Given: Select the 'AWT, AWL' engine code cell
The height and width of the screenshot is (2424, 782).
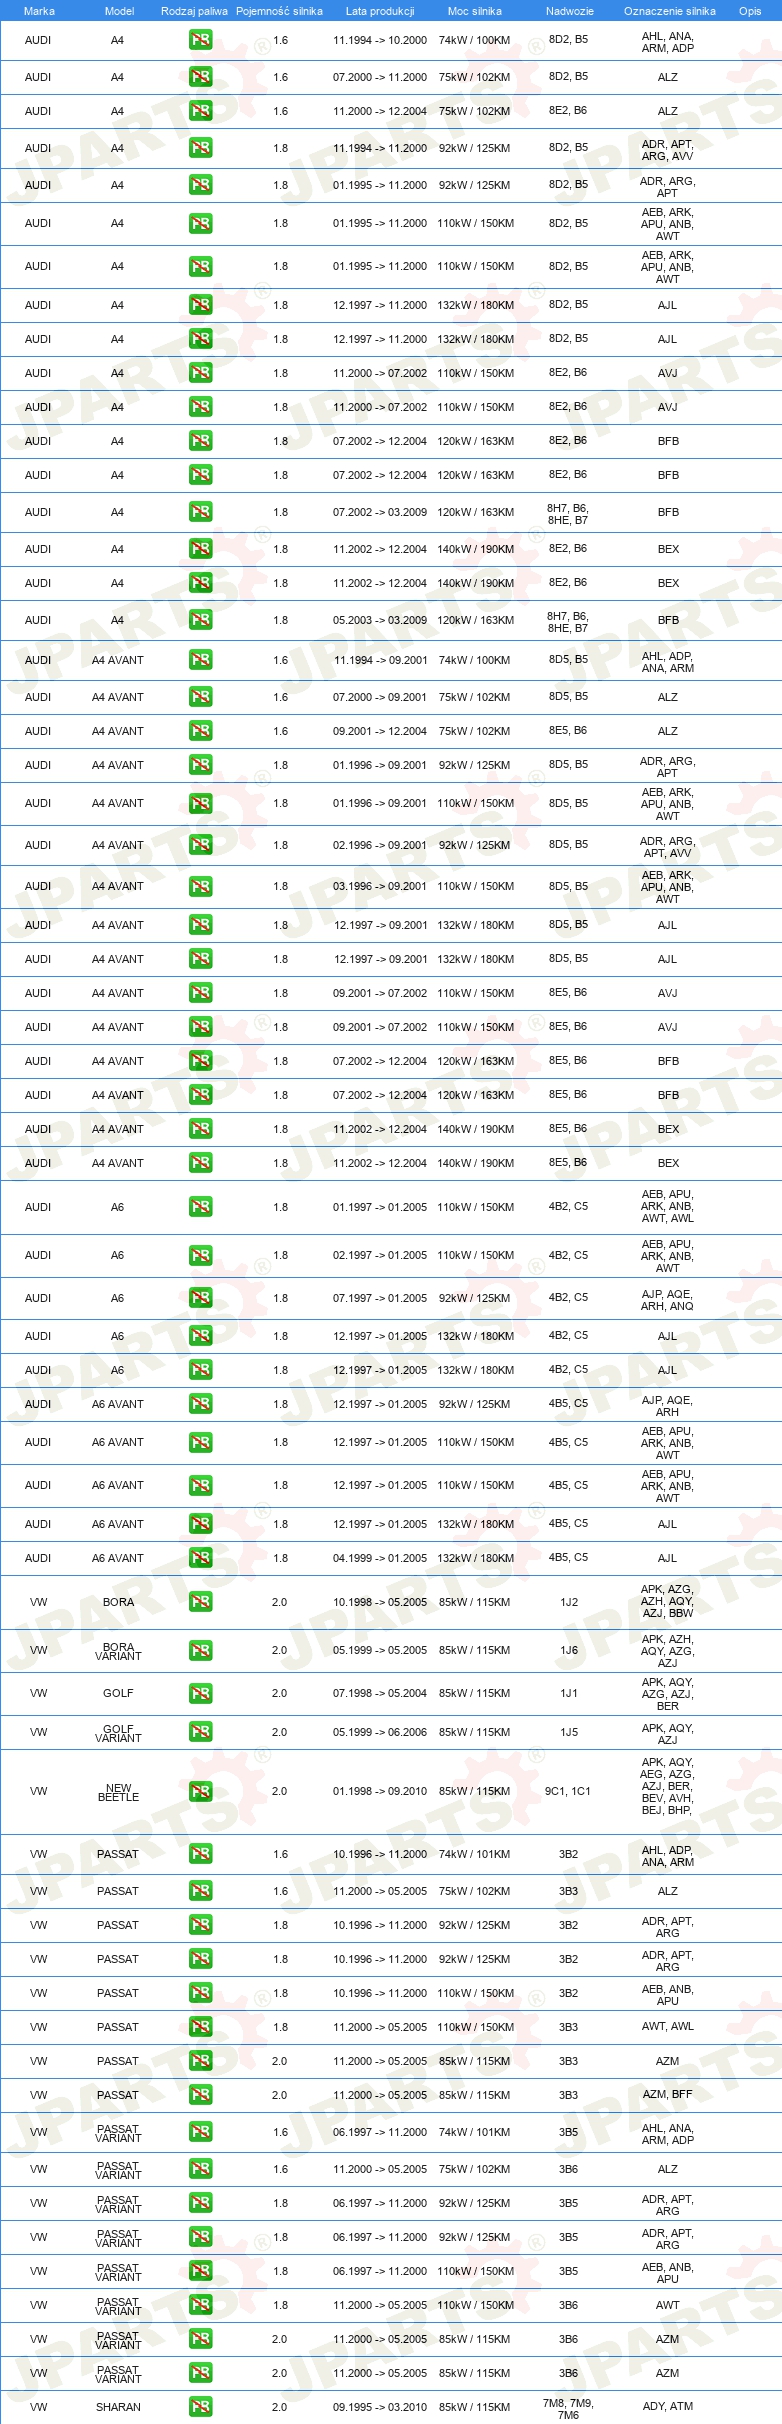Looking at the screenshot, I should click(x=668, y=2027).
